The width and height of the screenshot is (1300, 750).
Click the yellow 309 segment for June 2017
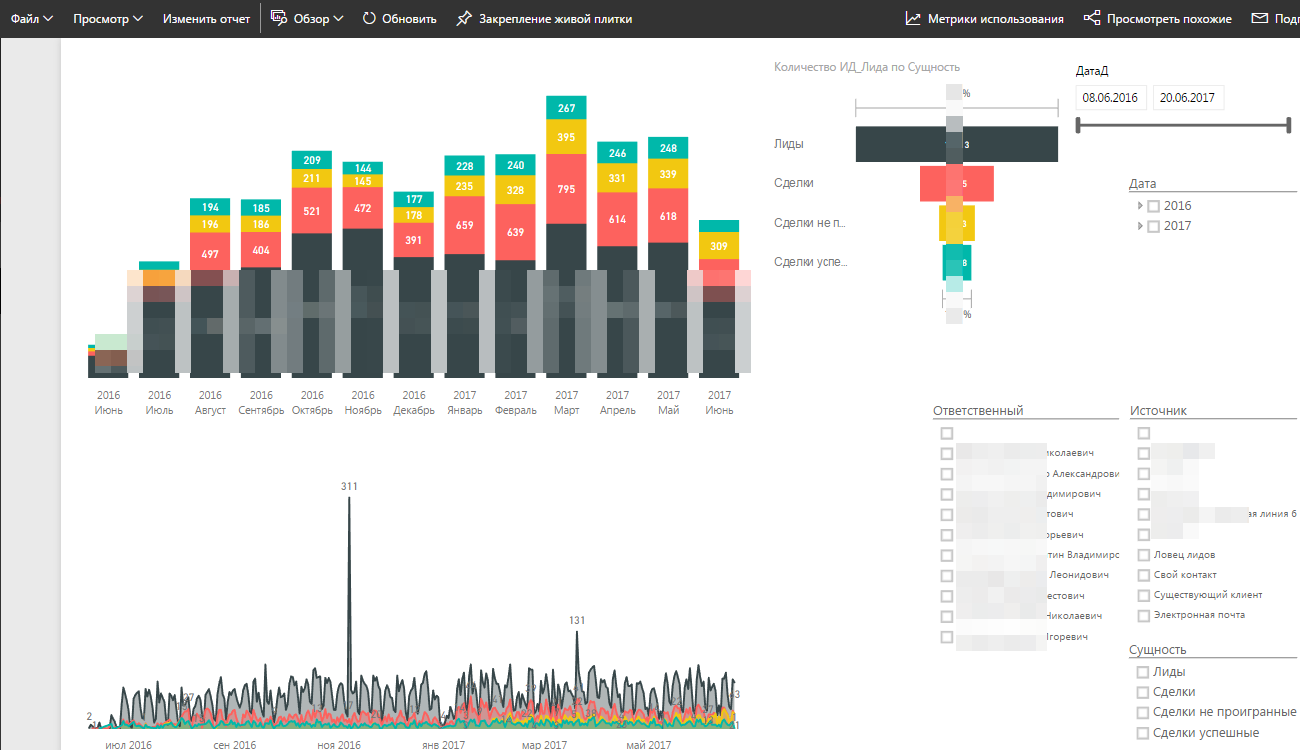(719, 246)
